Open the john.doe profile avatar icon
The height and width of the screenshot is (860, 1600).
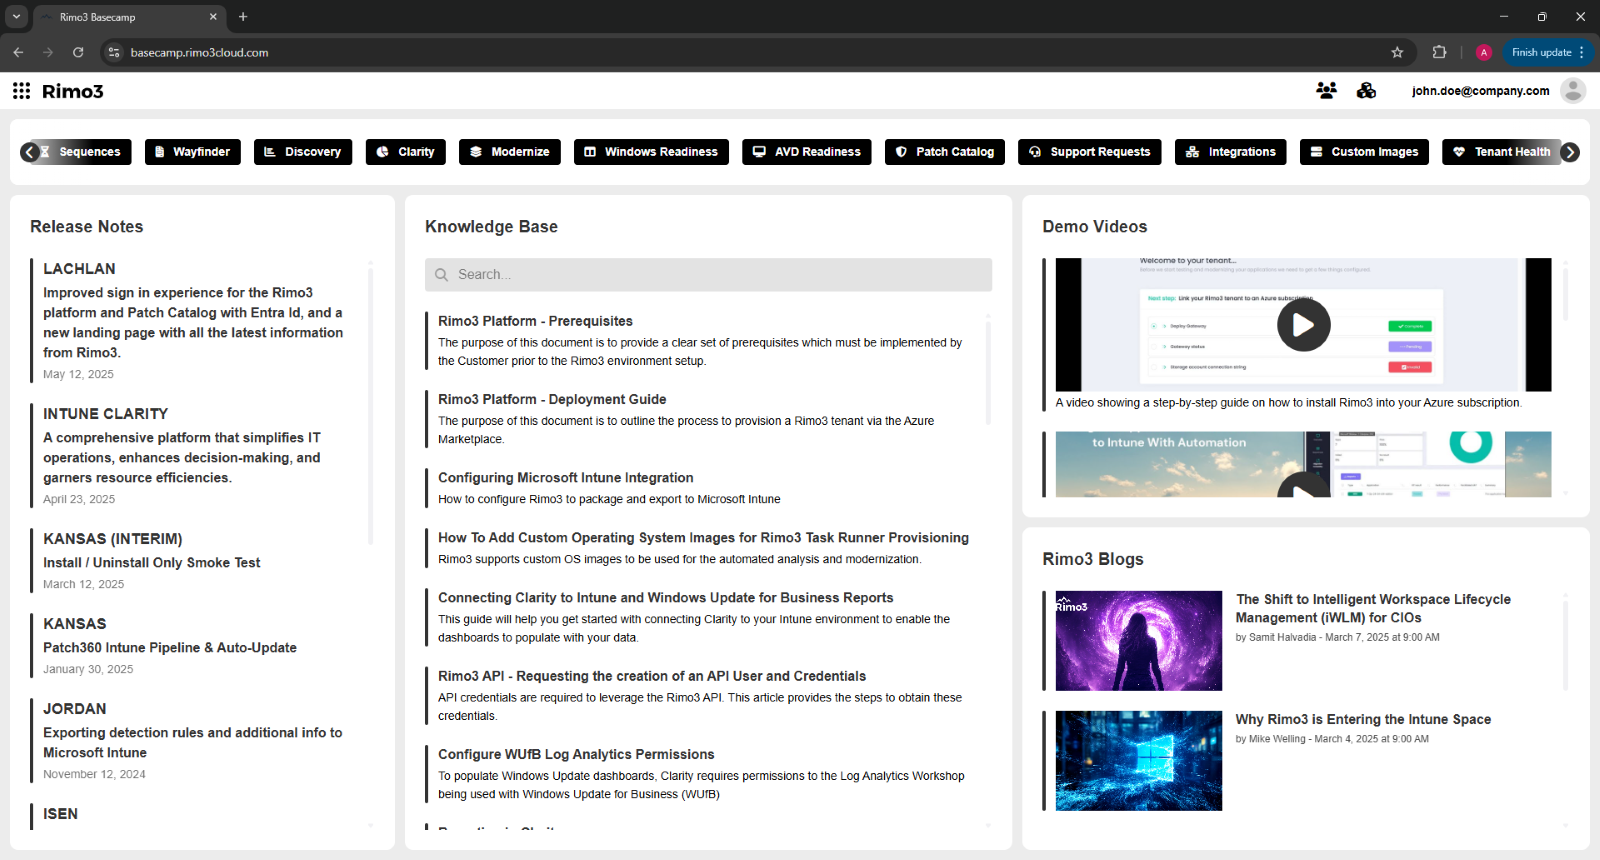(x=1572, y=91)
